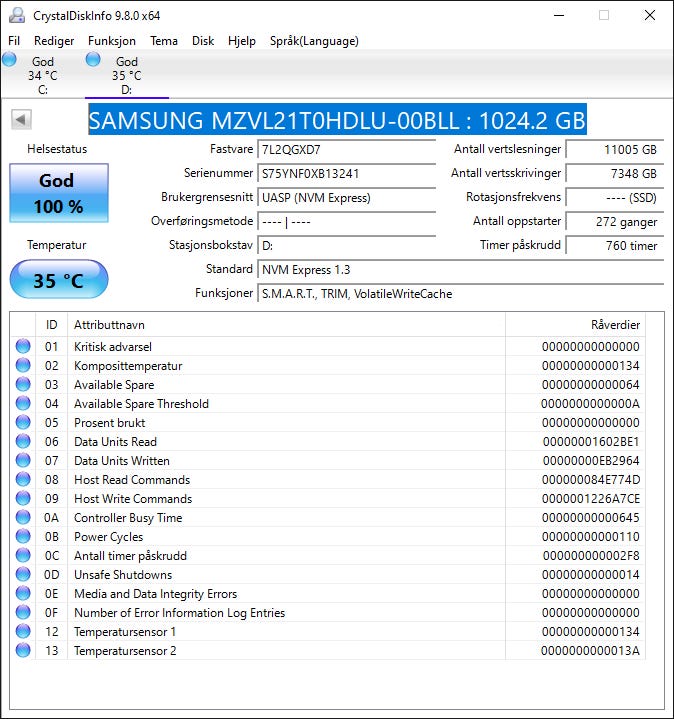Viewport: 674px width, 719px height.
Task: Click raw value 000001226A7CE
Action: tap(591, 499)
